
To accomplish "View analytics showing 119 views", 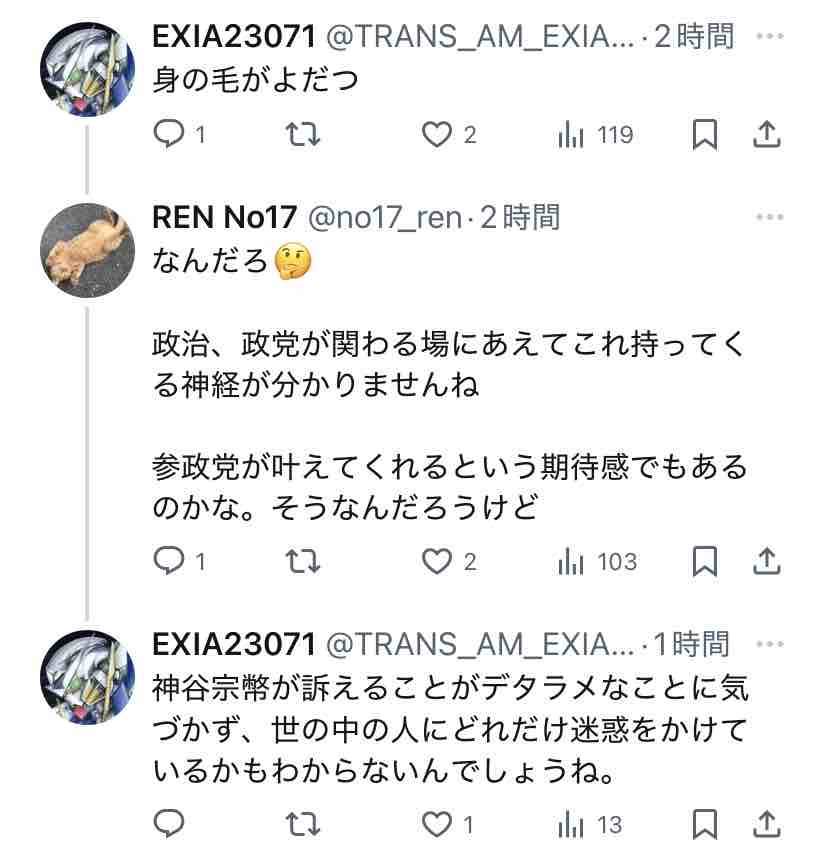I will [595, 135].
